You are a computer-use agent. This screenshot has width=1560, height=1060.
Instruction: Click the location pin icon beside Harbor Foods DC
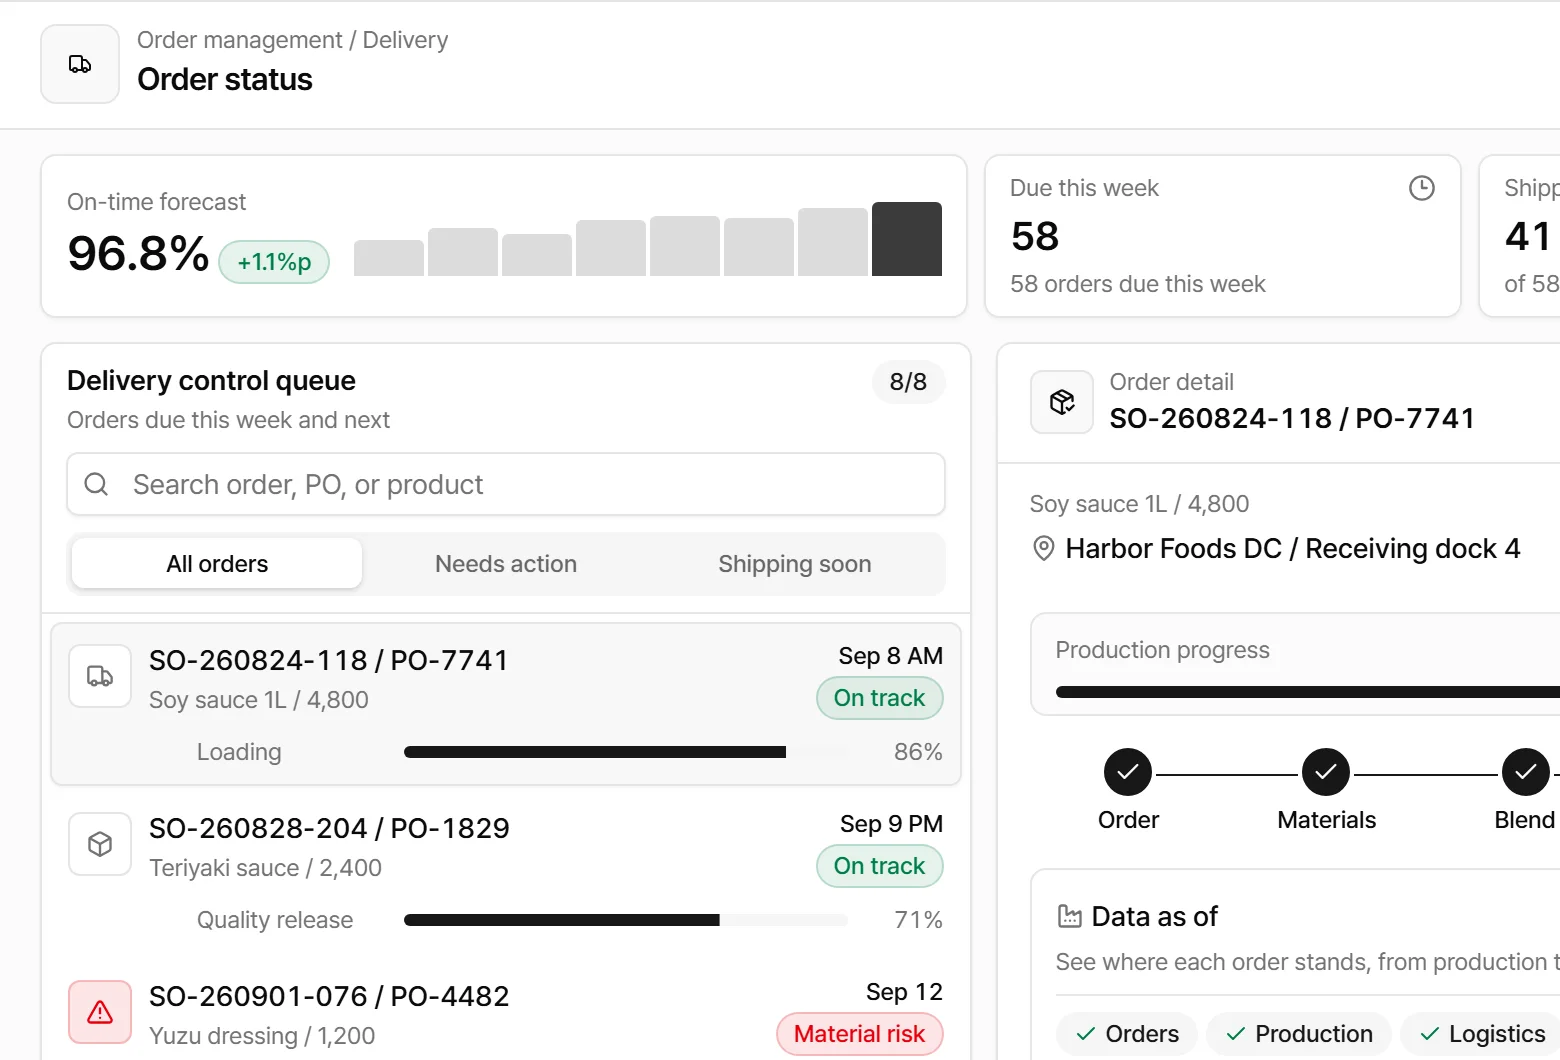click(x=1043, y=548)
